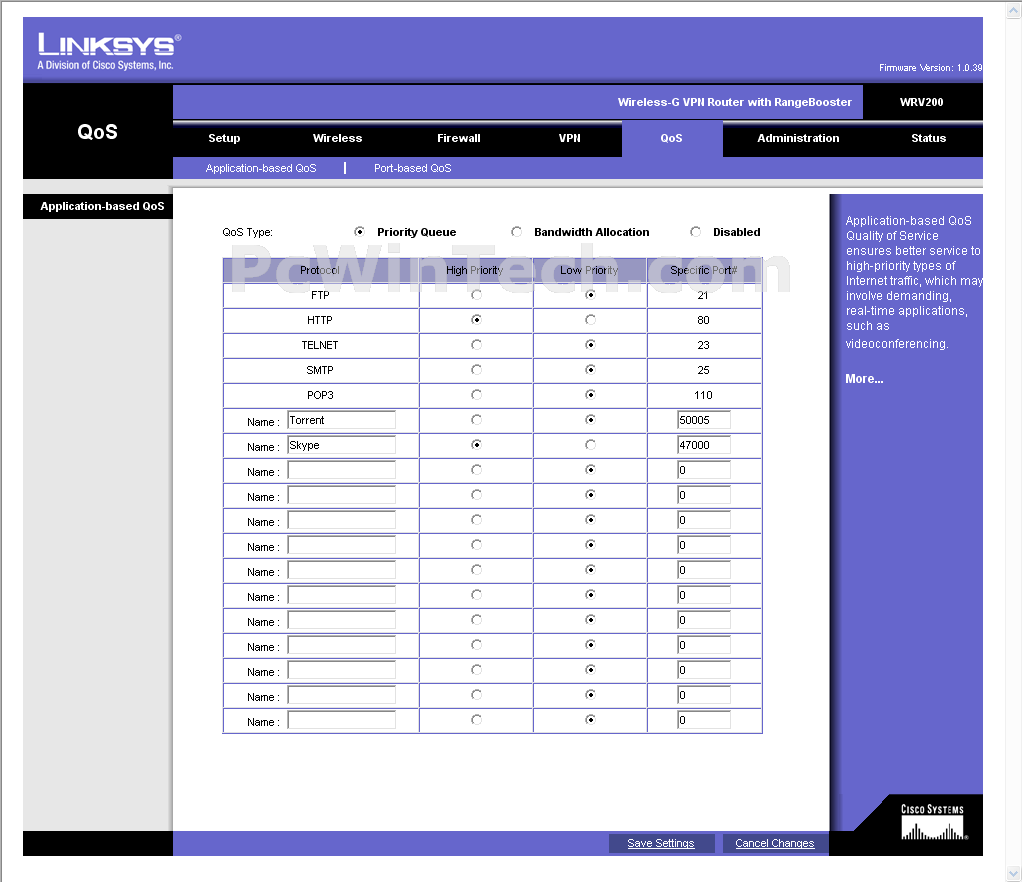Screen dimensions: 1022x882
Task: Click the HTTP protocol cell
Action: click(320, 320)
